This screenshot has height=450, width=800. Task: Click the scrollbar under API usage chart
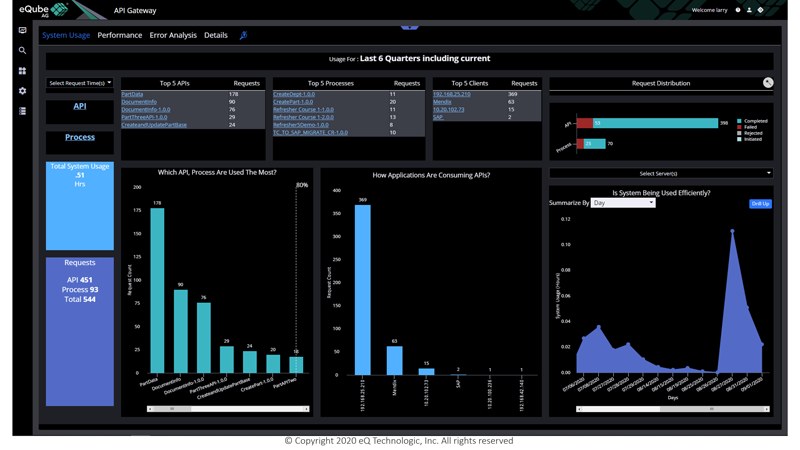[x=228, y=409]
